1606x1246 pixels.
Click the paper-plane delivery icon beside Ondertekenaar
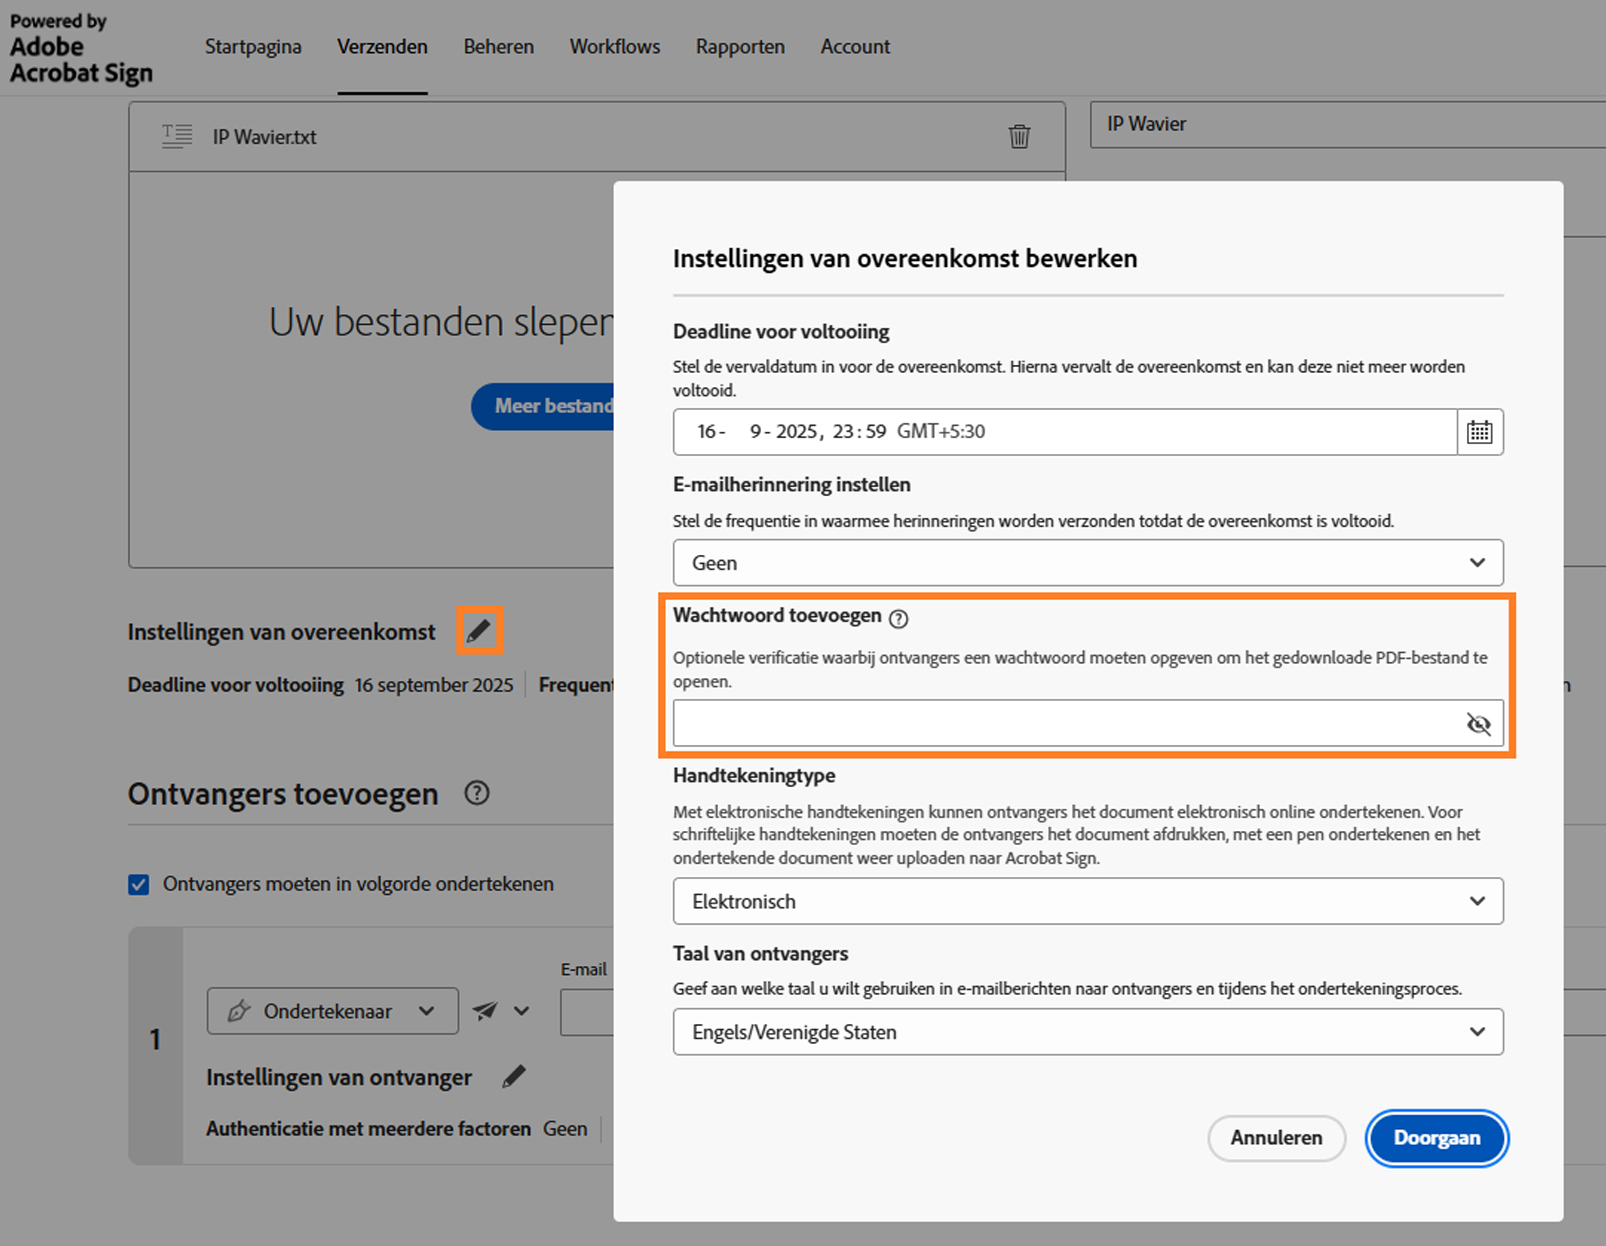(x=487, y=1011)
